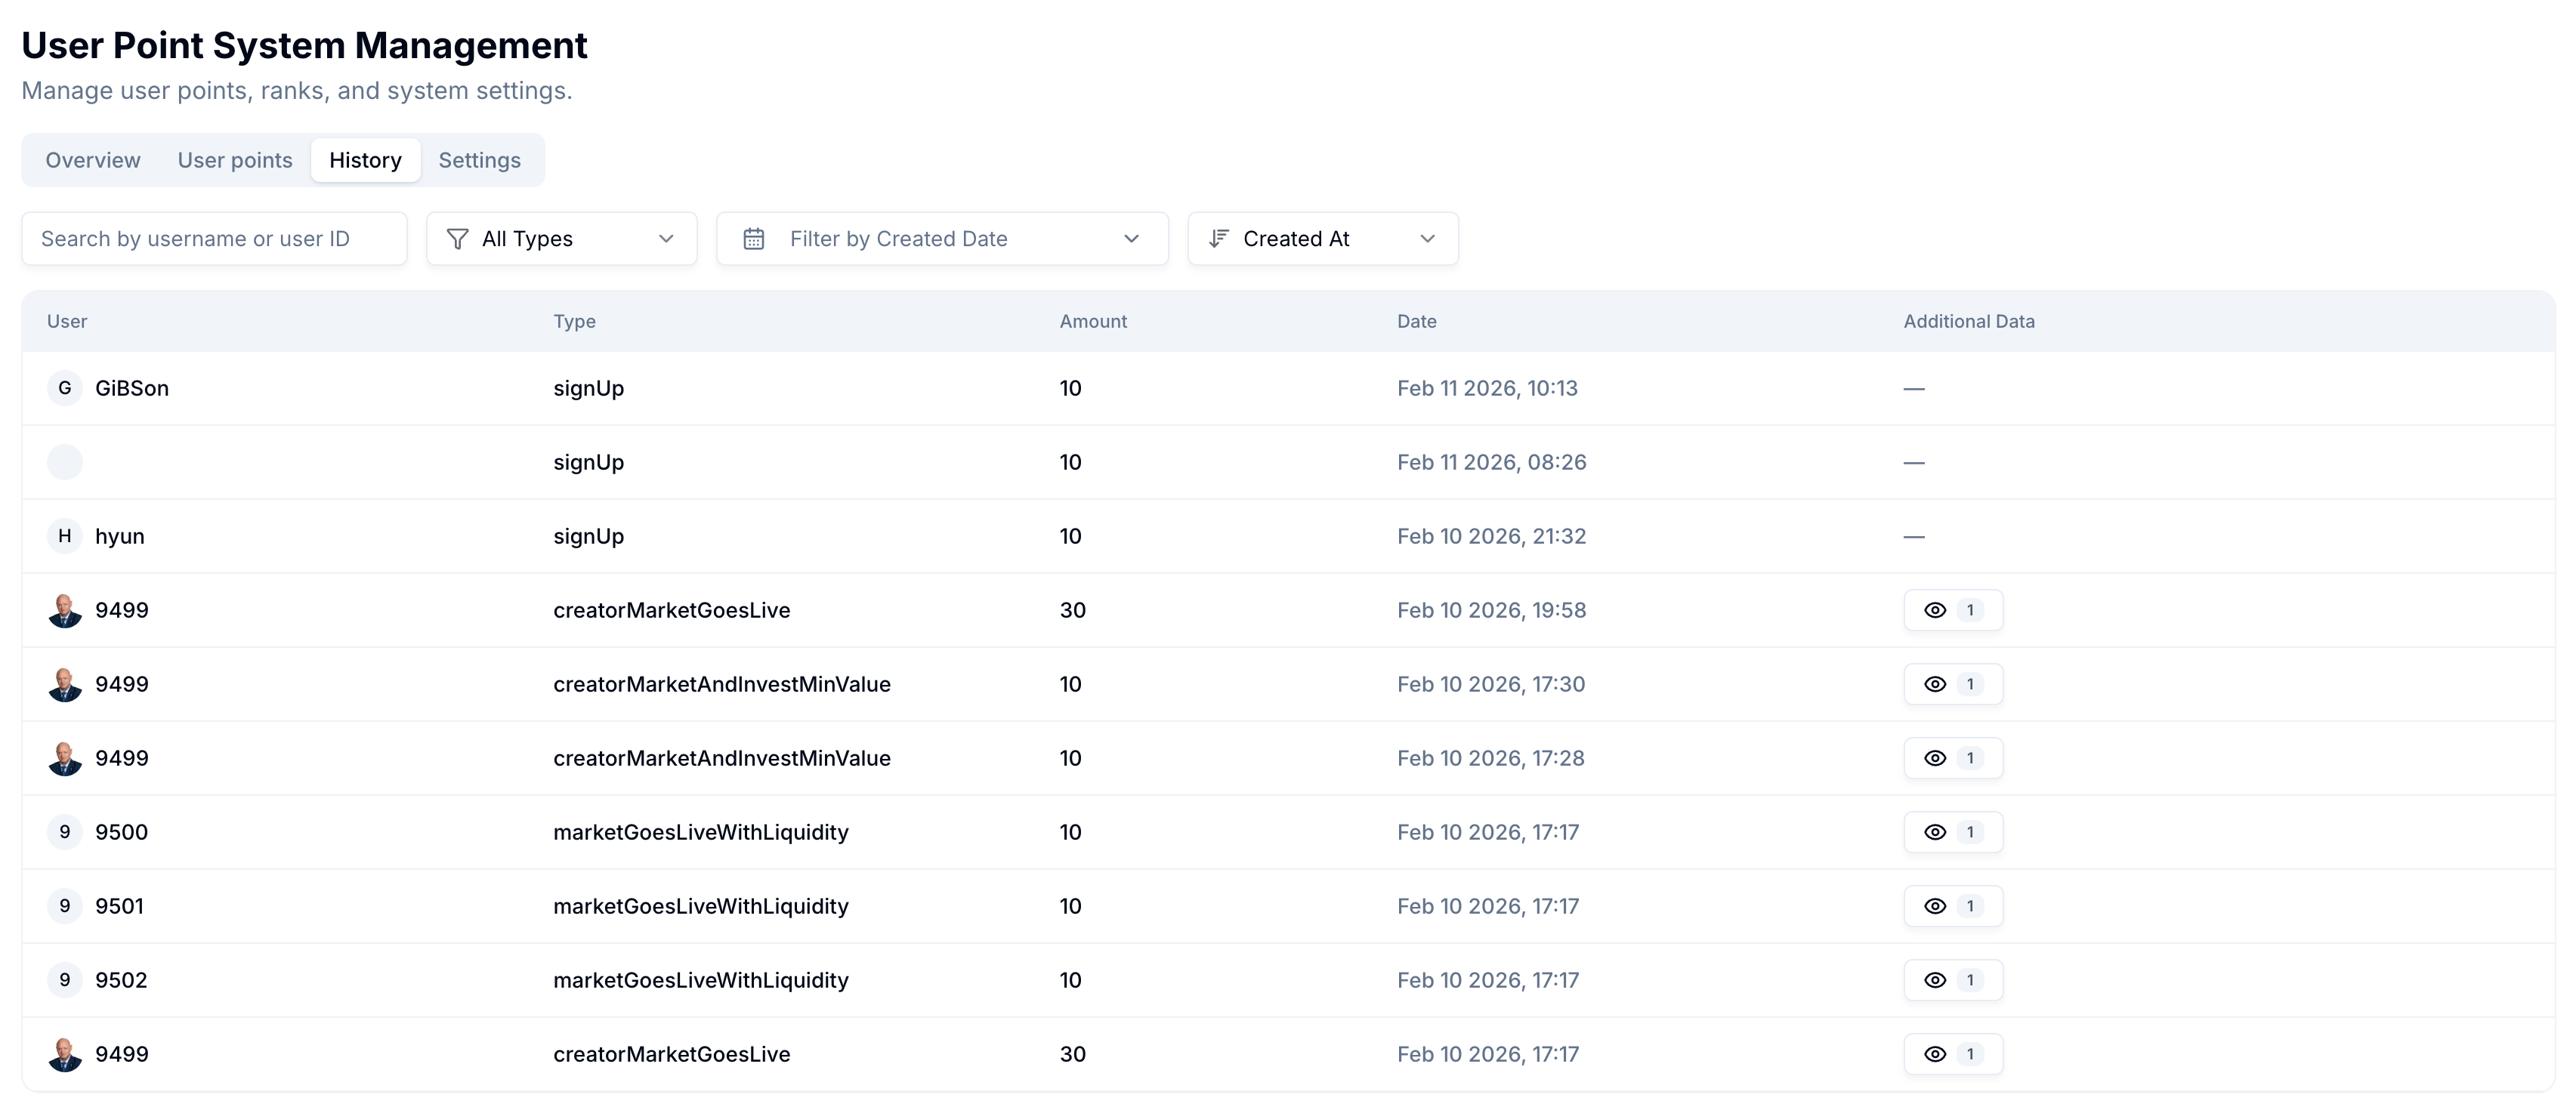This screenshot has width=2576, height=1110.
Task: Focus the username or user ID search field
Action: [x=214, y=239]
